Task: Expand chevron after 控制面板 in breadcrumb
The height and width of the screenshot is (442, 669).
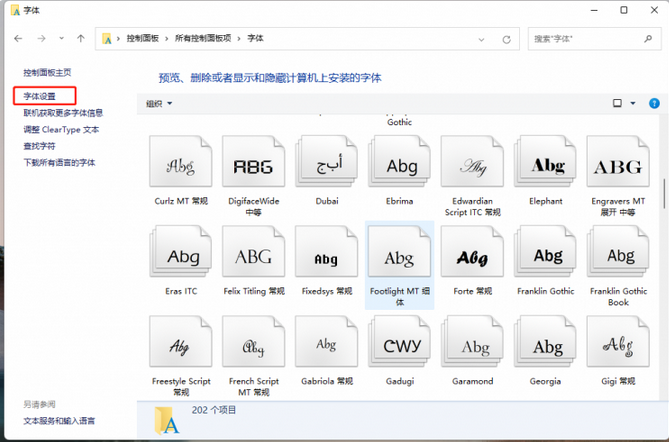Action: tap(167, 38)
